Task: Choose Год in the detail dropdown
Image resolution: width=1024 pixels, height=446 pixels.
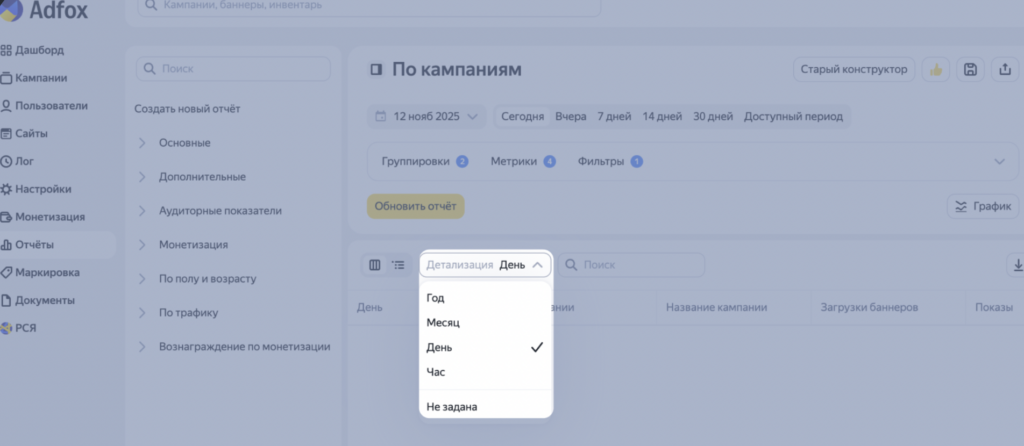Action: pyautogui.click(x=485, y=298)
